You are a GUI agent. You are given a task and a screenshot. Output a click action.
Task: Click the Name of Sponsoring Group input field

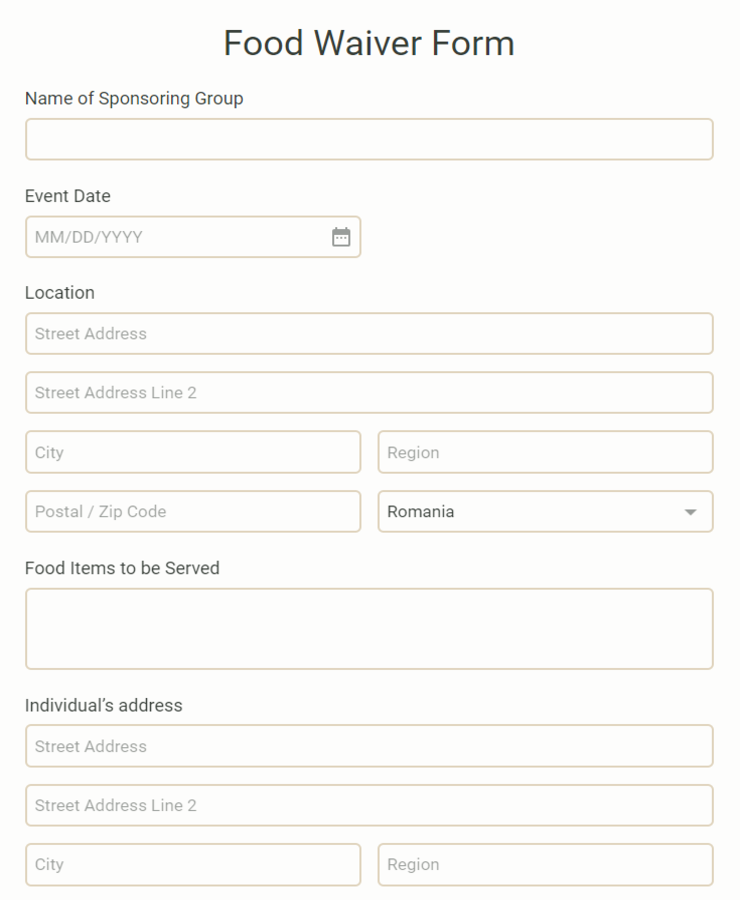369,139
